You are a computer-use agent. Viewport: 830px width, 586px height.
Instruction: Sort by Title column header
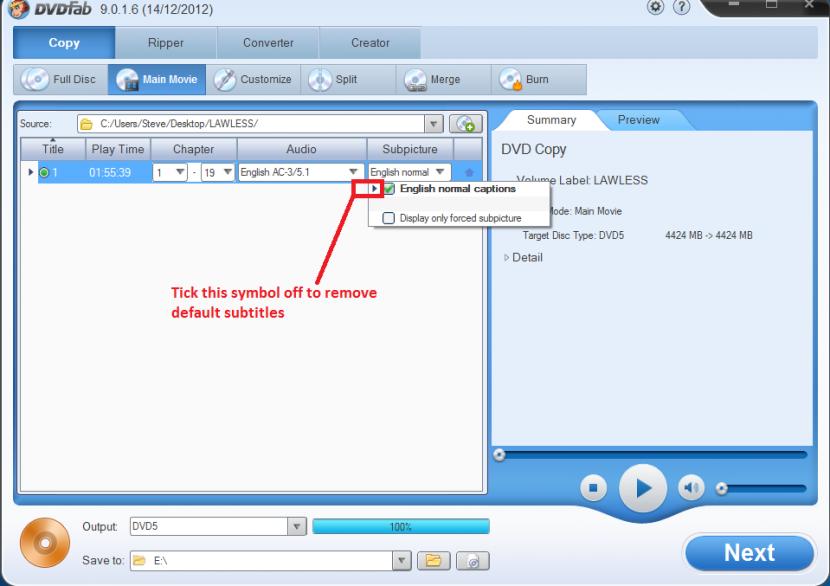pos(53,149)
